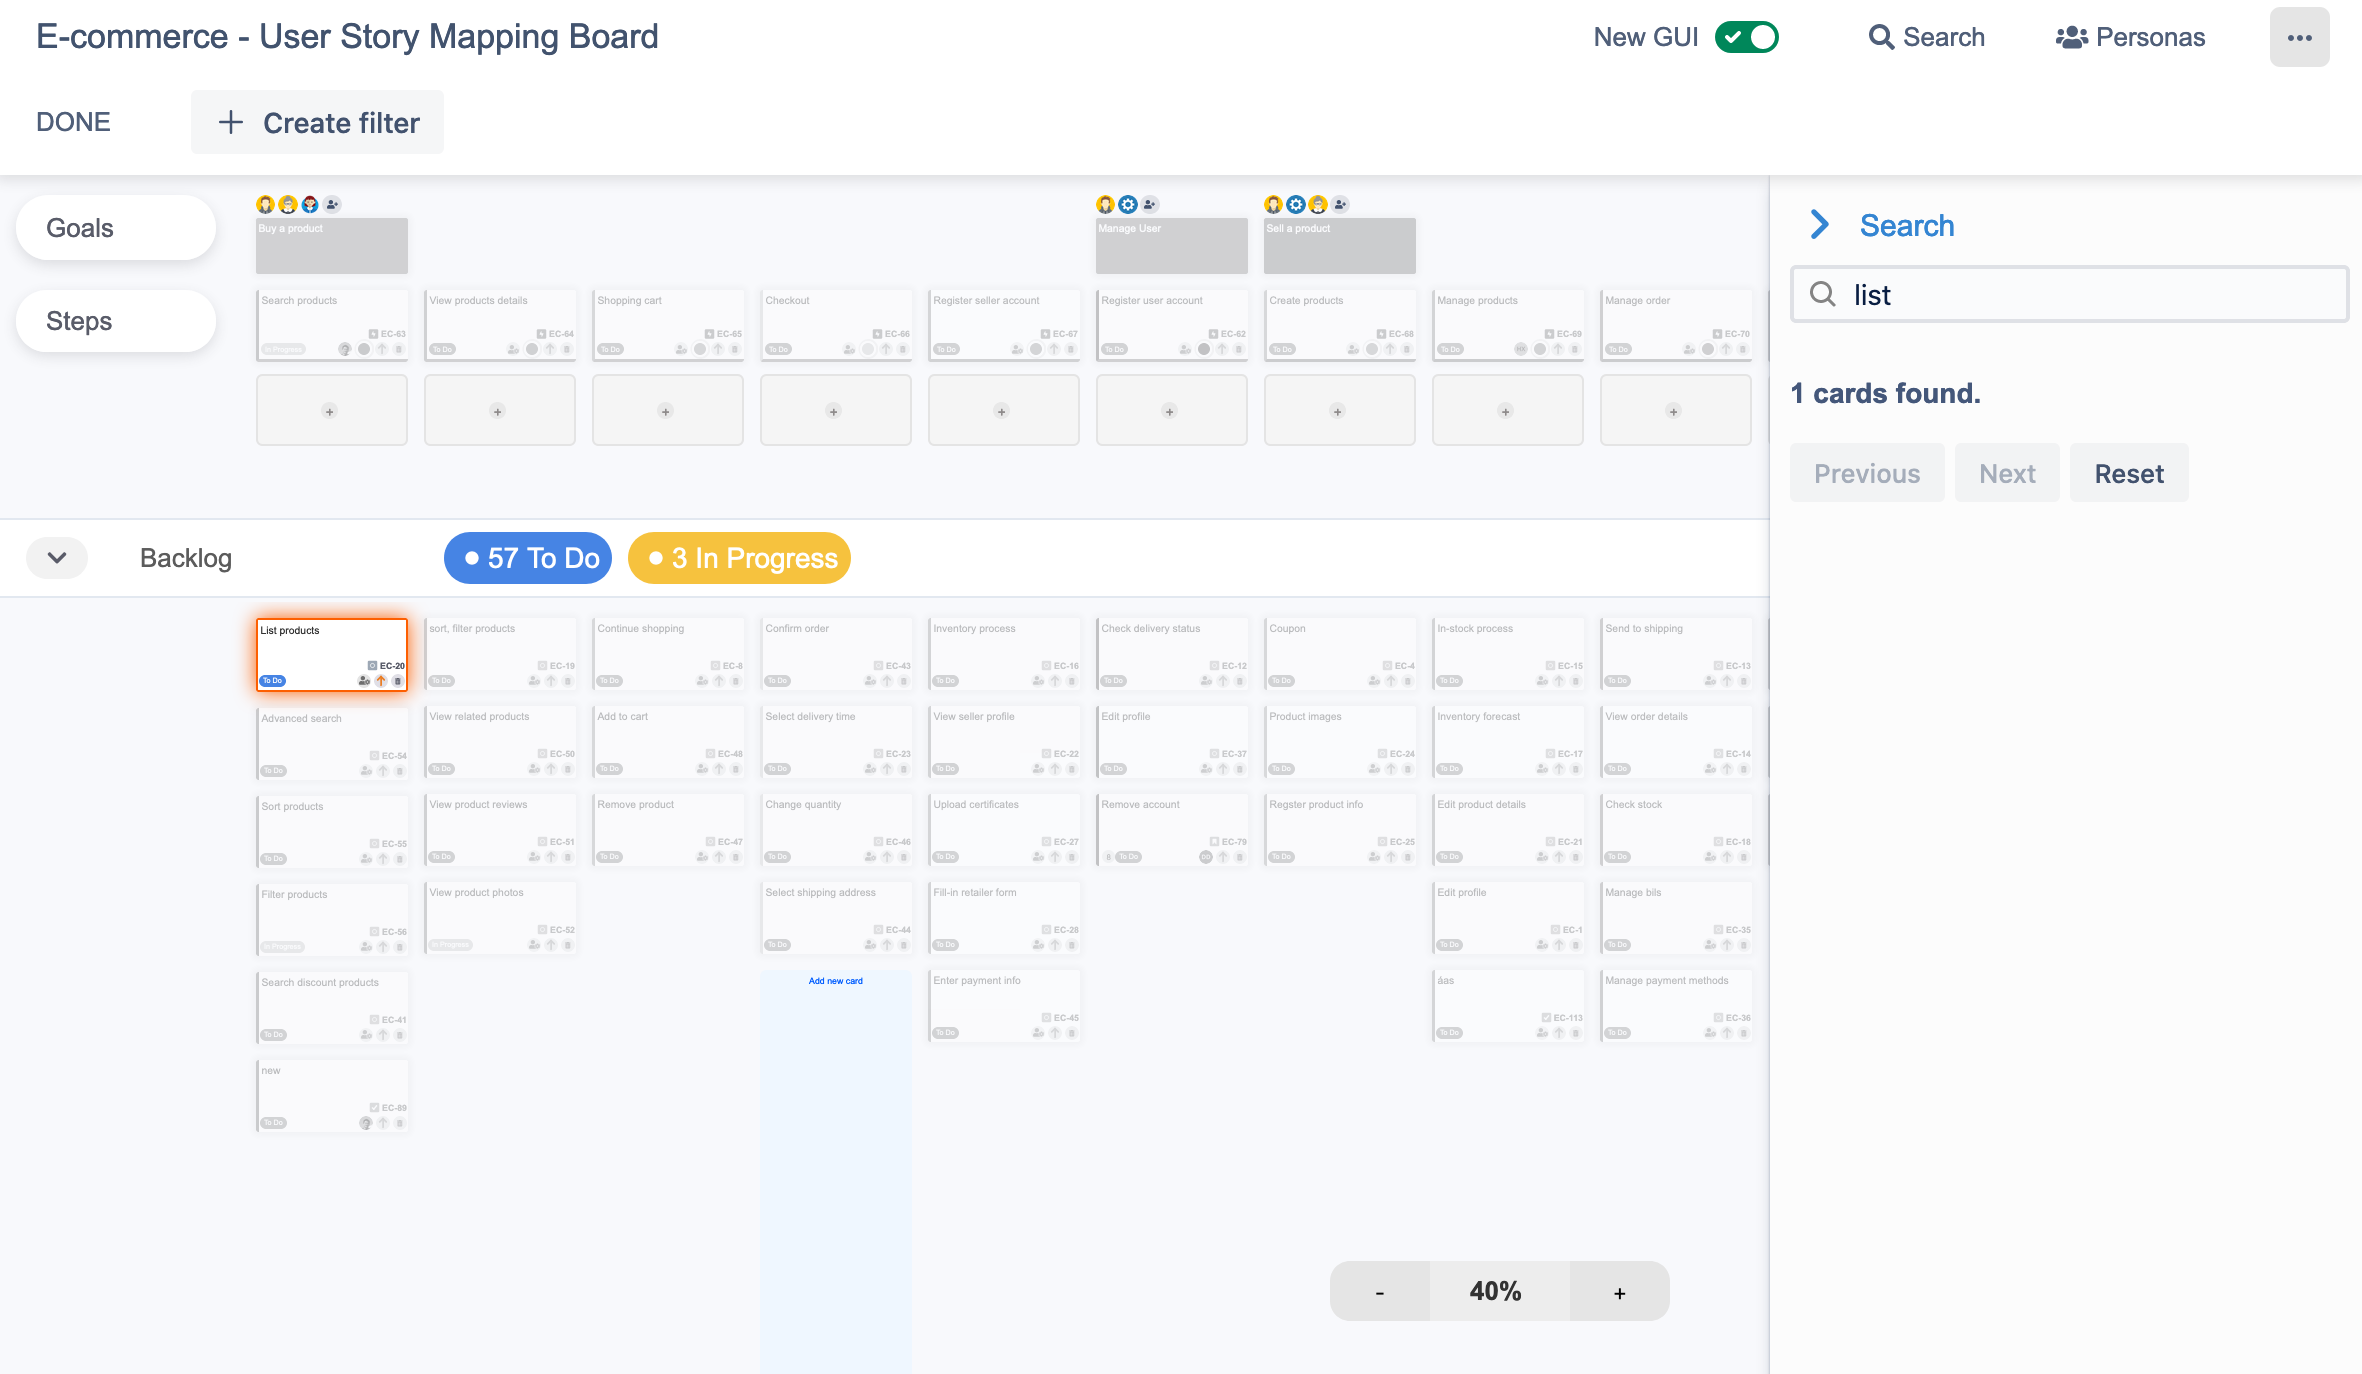Open the three-dots more options menu
Viewport: 2362px width, 1374px height.
(2299, 38)
